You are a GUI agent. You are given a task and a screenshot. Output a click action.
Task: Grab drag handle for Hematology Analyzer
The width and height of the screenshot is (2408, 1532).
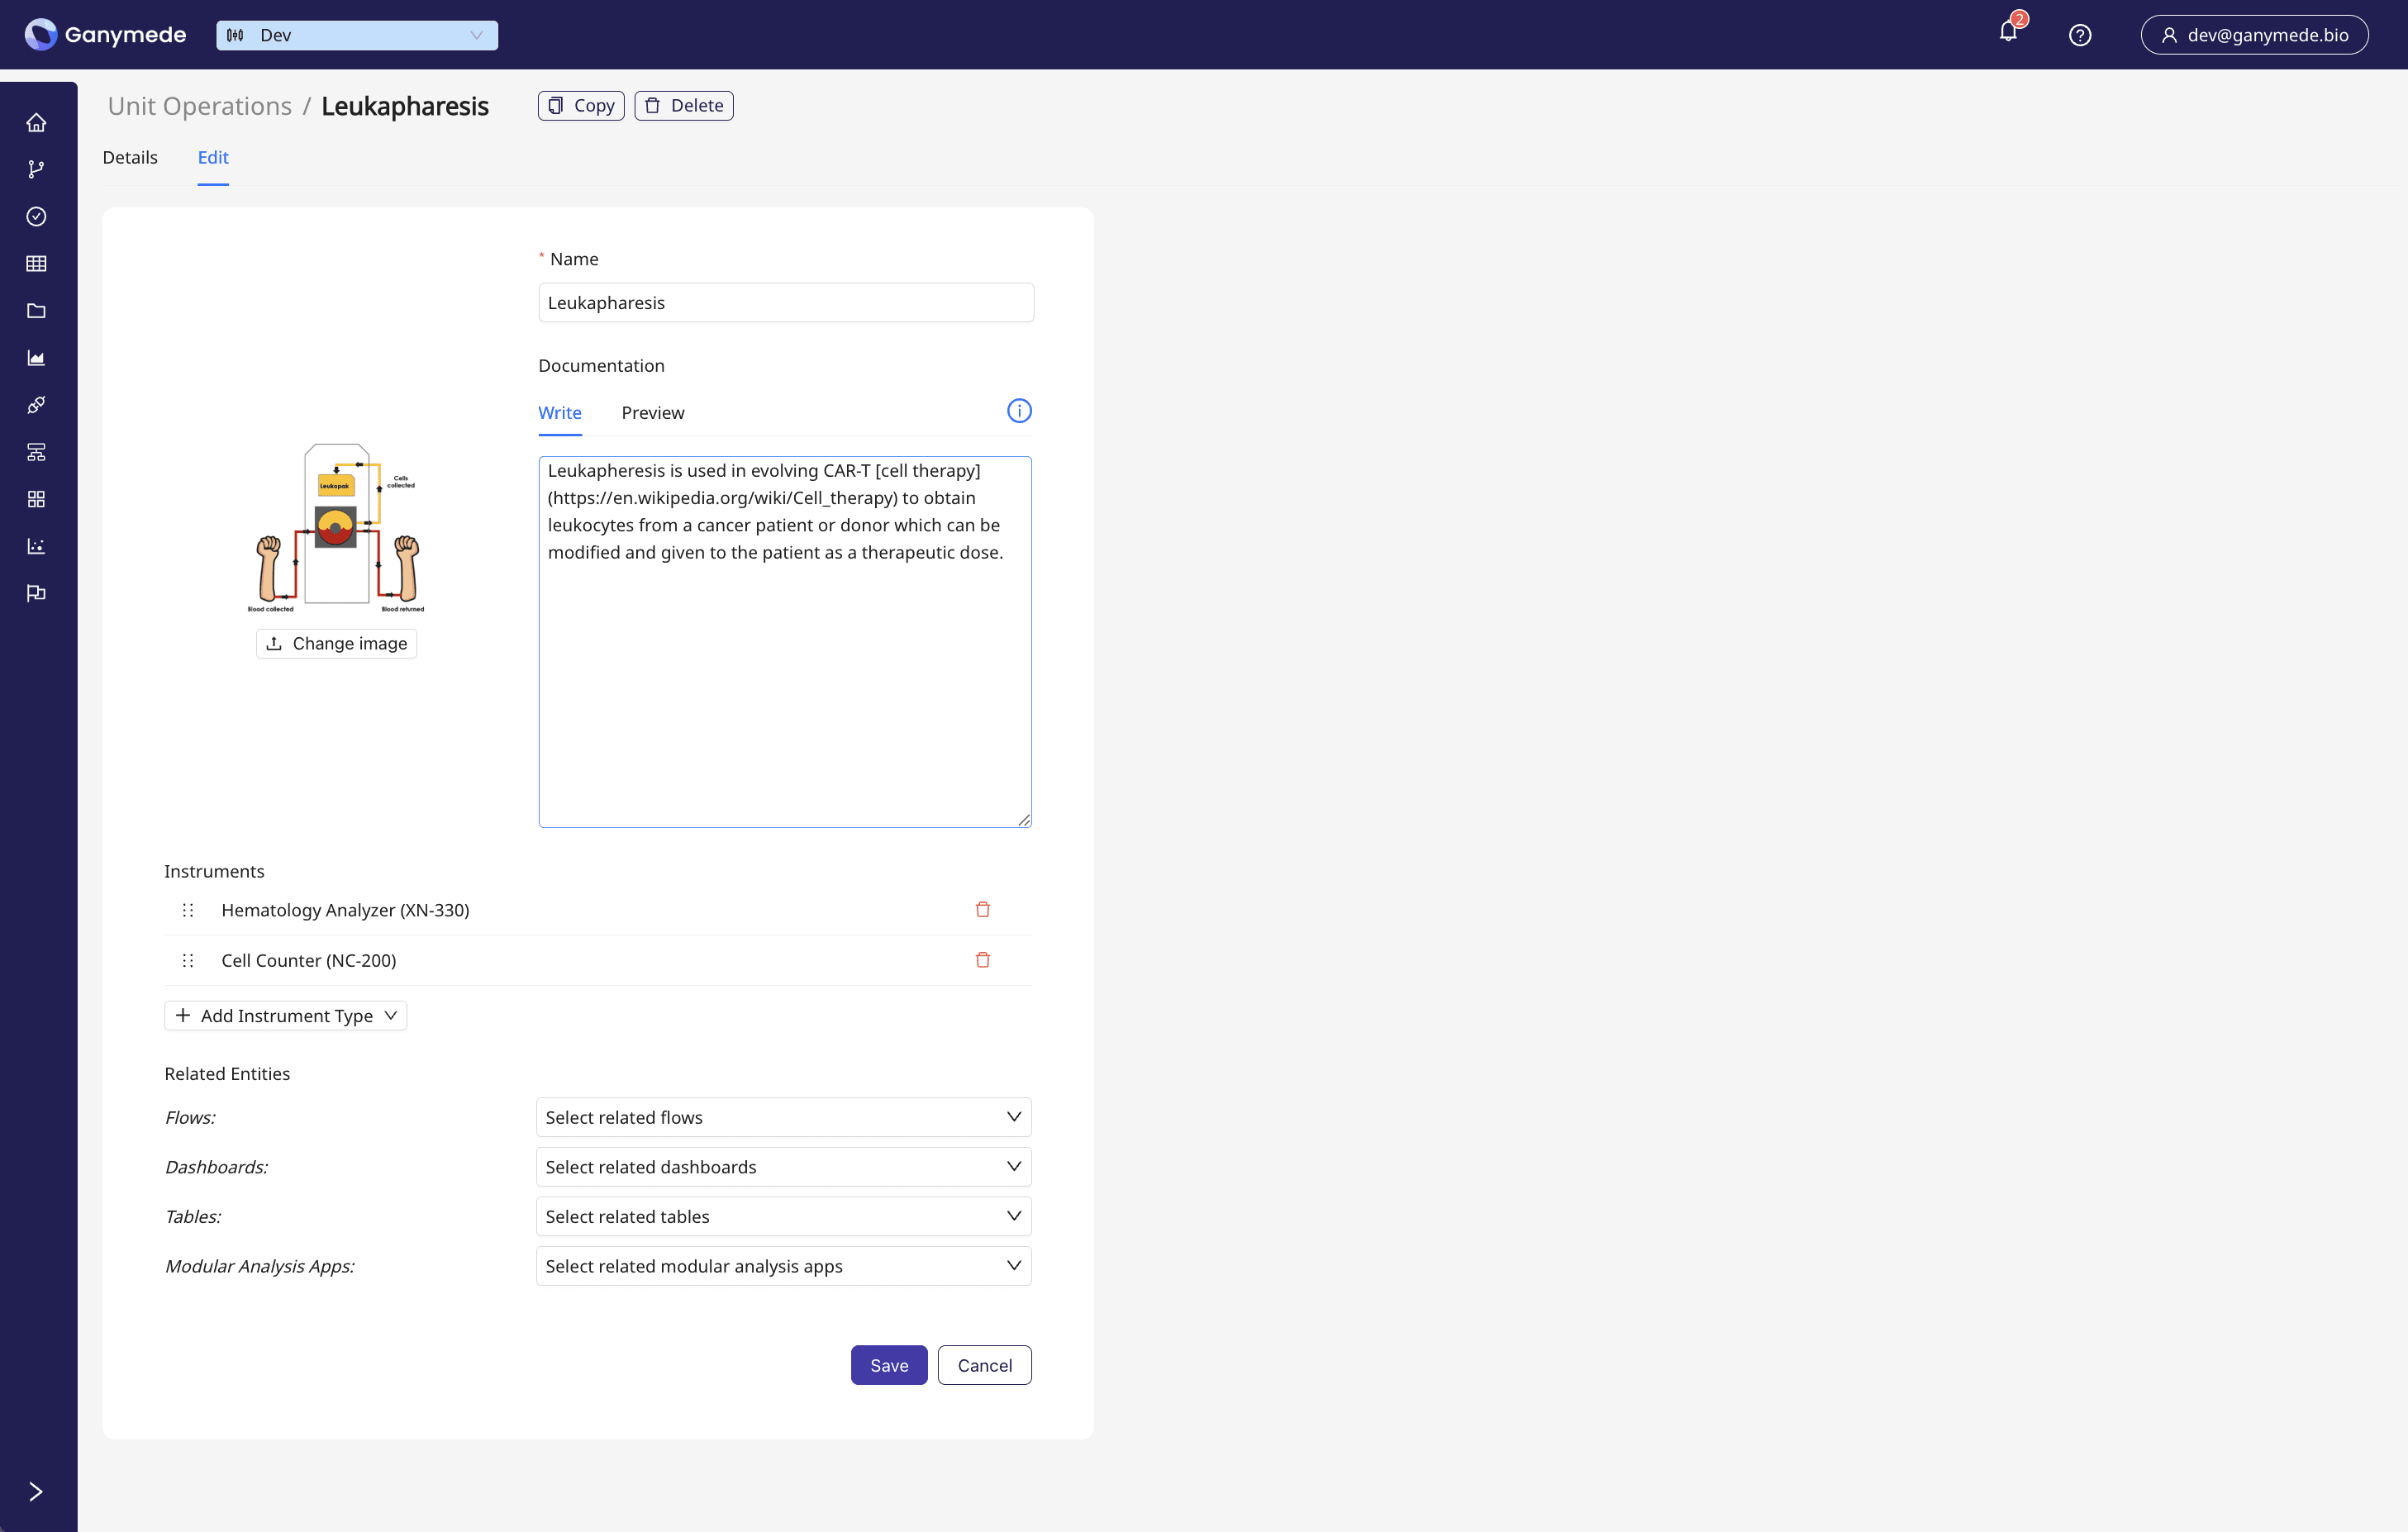click(188, 910)
